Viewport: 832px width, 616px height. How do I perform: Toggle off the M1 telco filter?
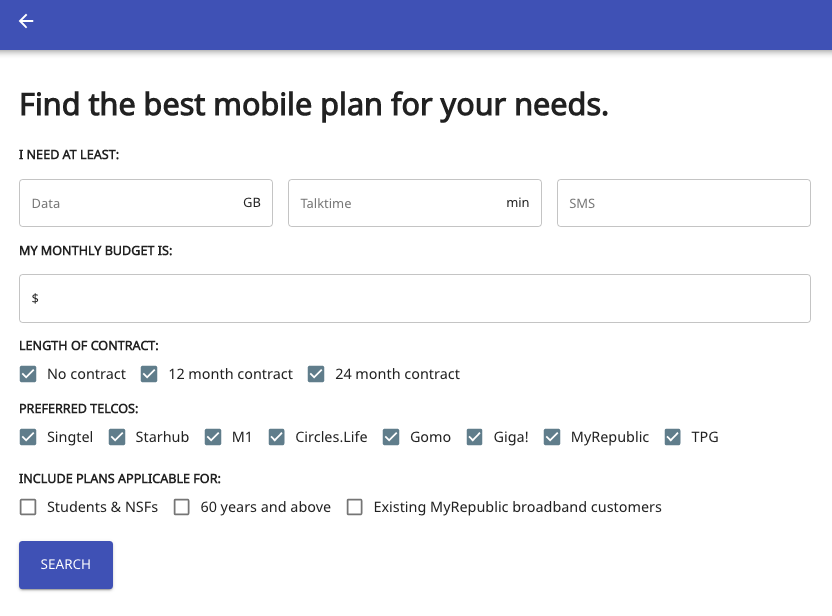coord(213,437)
